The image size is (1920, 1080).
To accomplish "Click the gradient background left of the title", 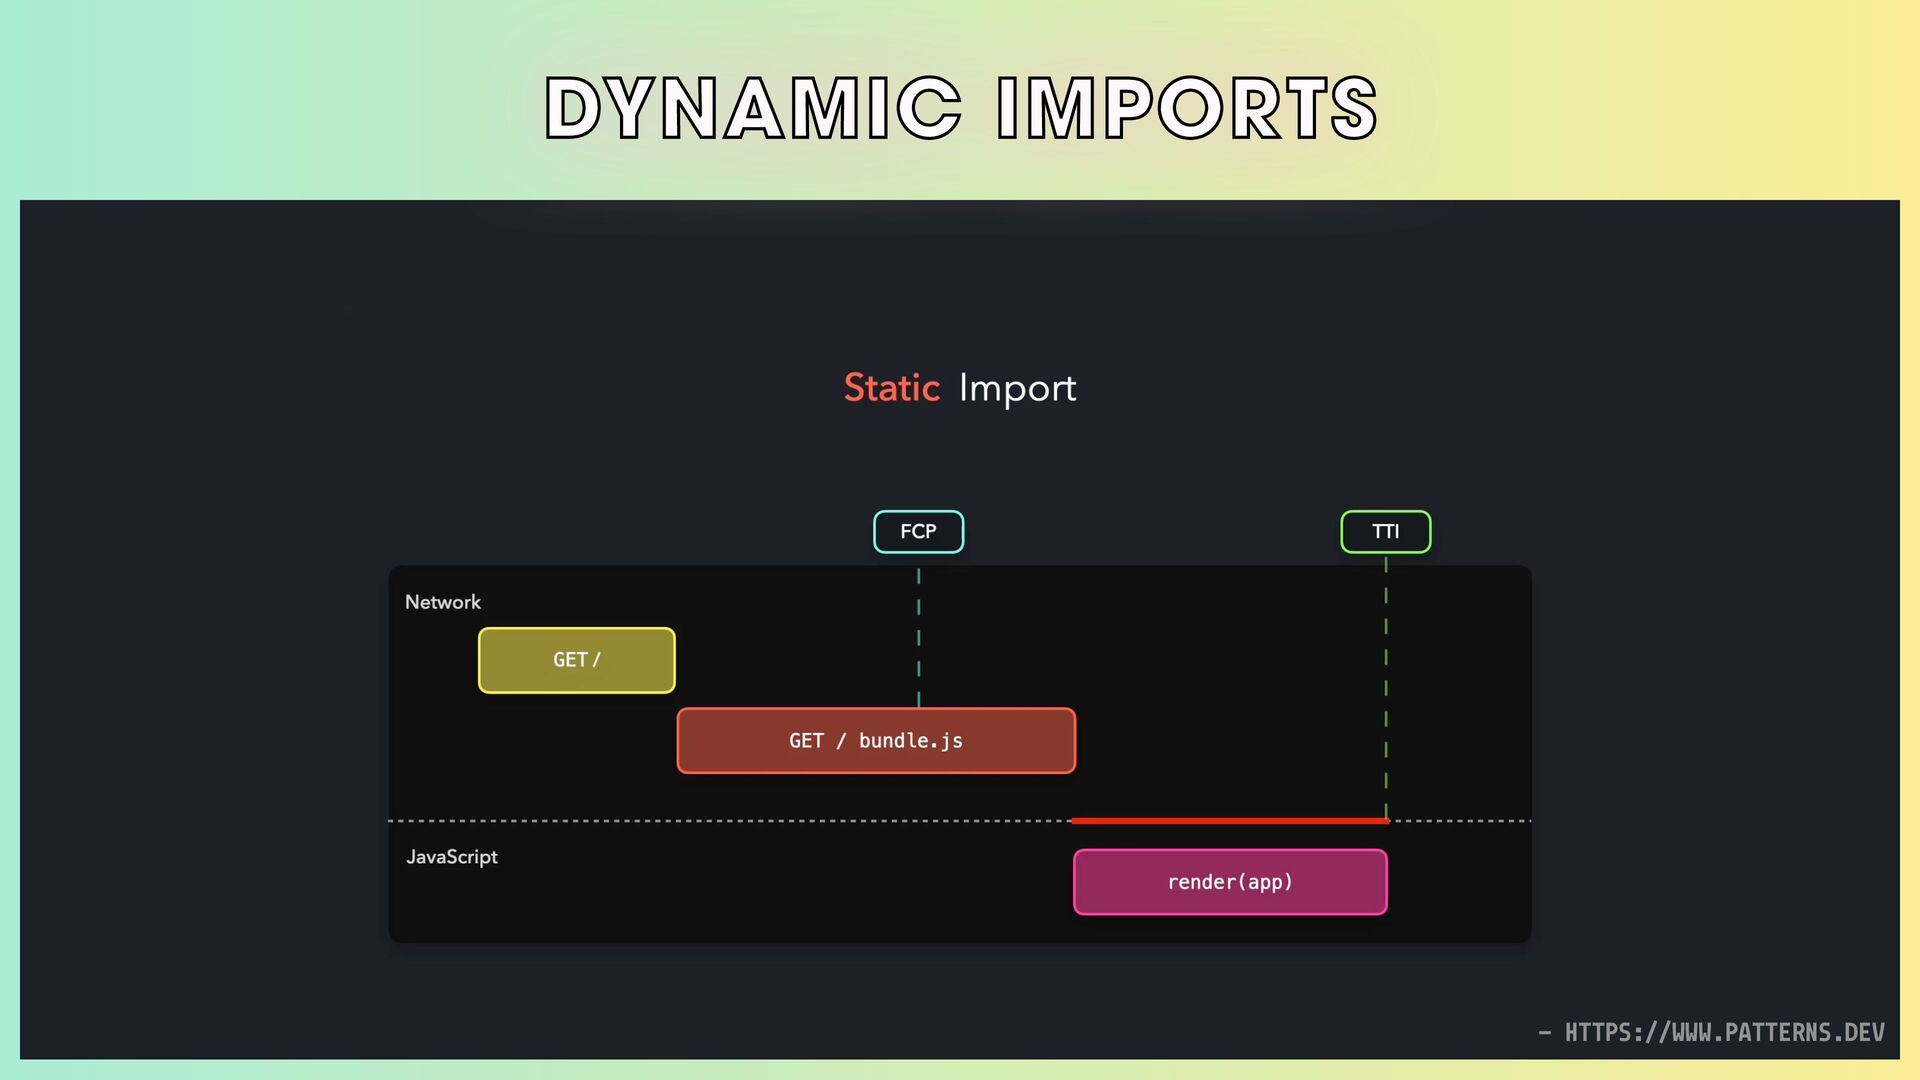I will (270, 105).
